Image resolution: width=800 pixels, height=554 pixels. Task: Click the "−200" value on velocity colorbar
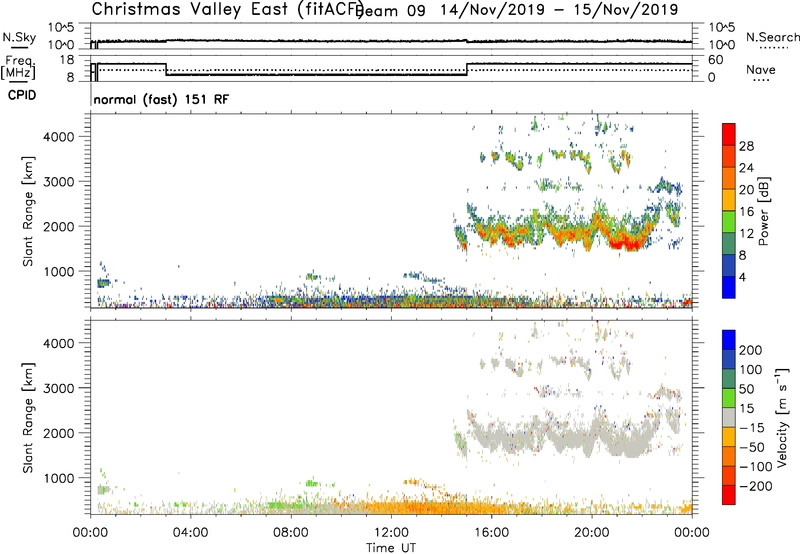(755, 486)
